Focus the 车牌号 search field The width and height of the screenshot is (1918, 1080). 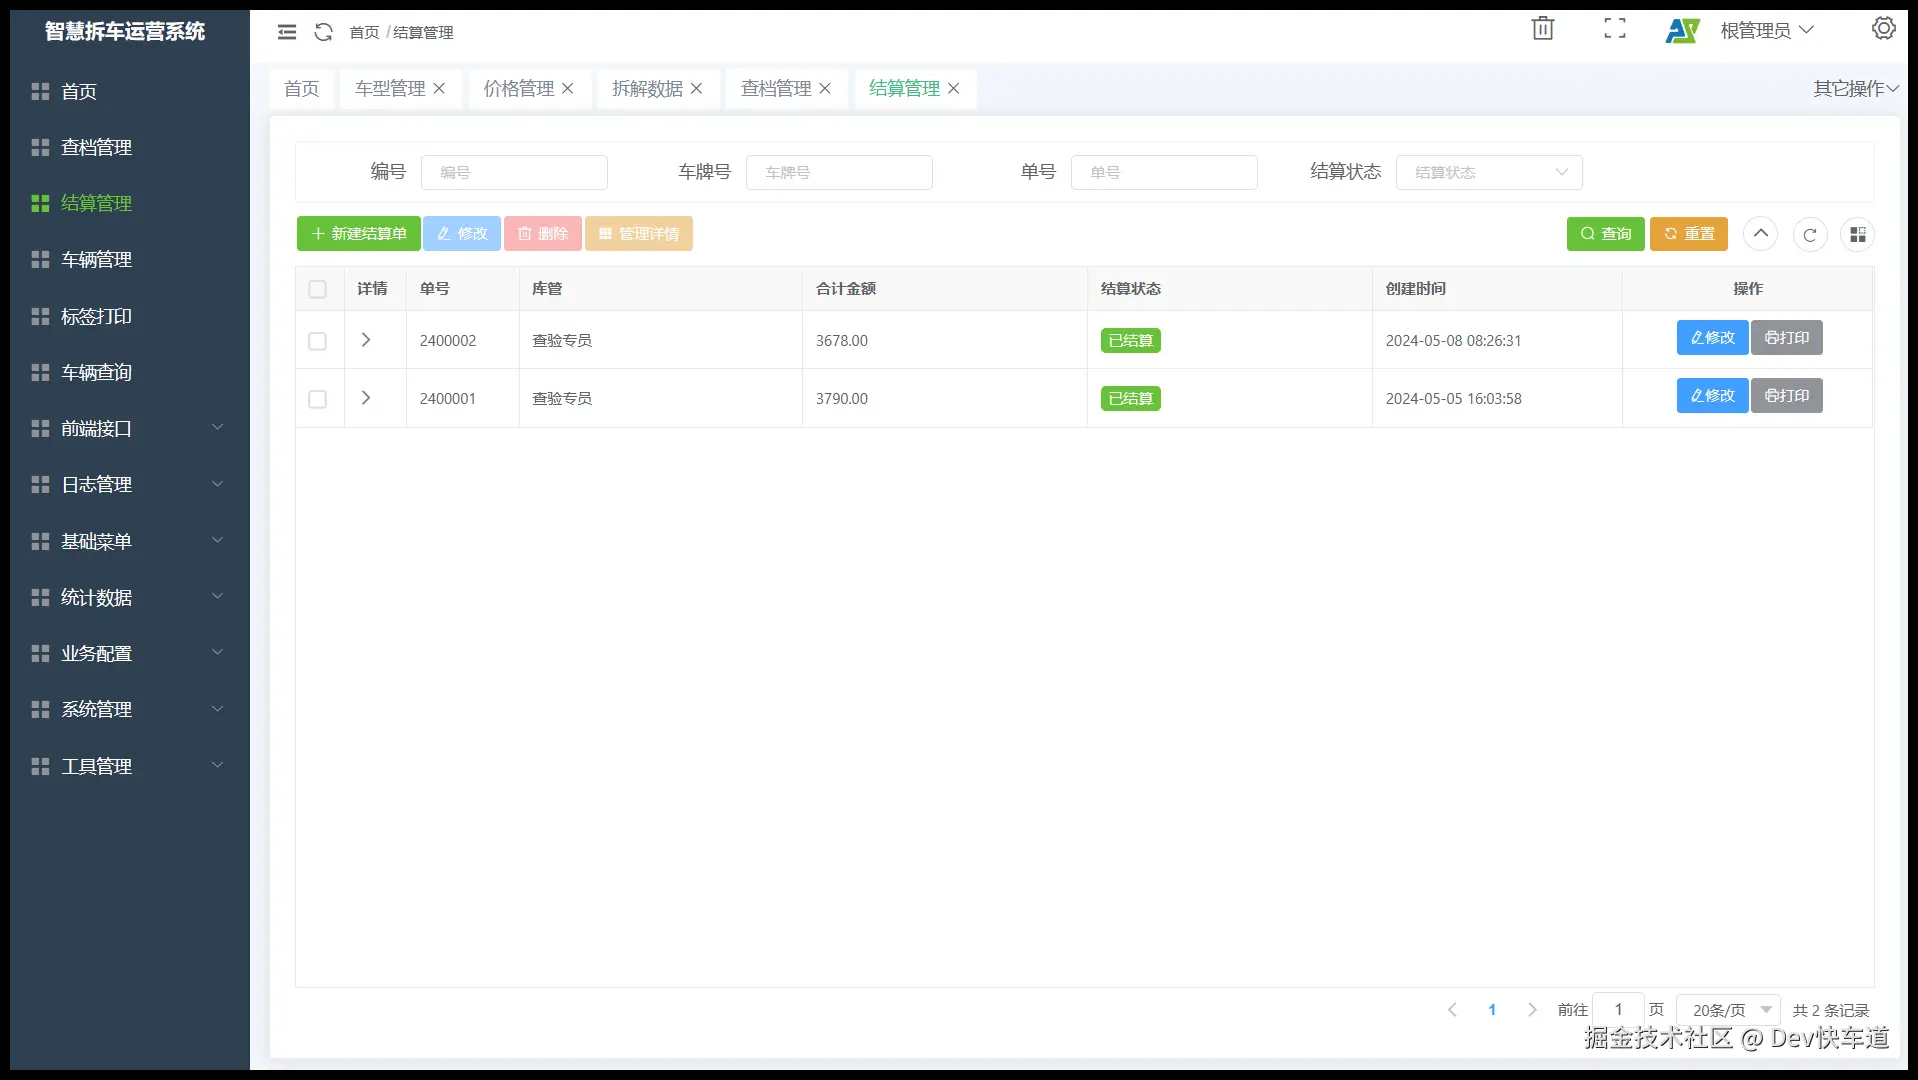tap(839, 172)
